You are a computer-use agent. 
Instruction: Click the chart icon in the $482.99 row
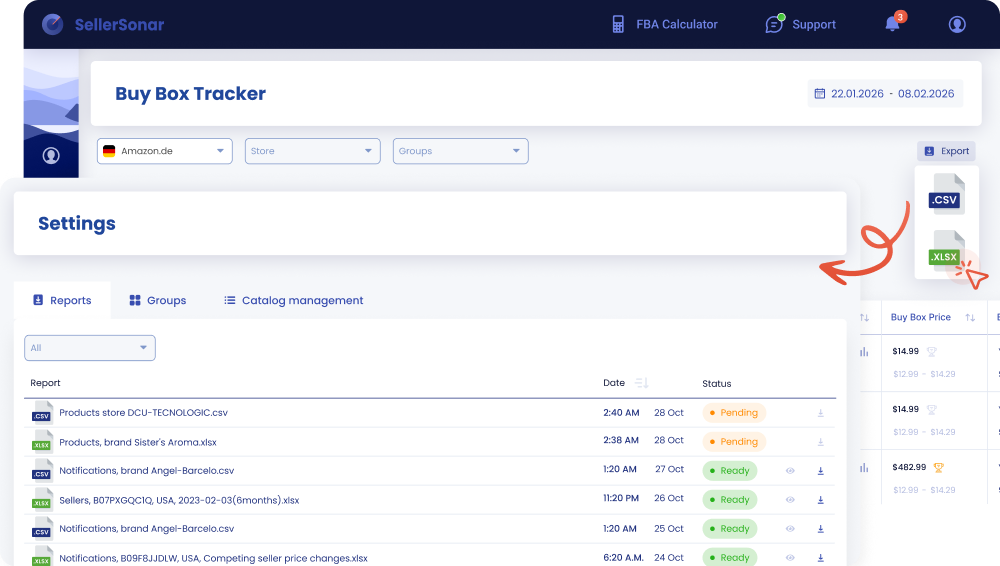coord(864,468)
